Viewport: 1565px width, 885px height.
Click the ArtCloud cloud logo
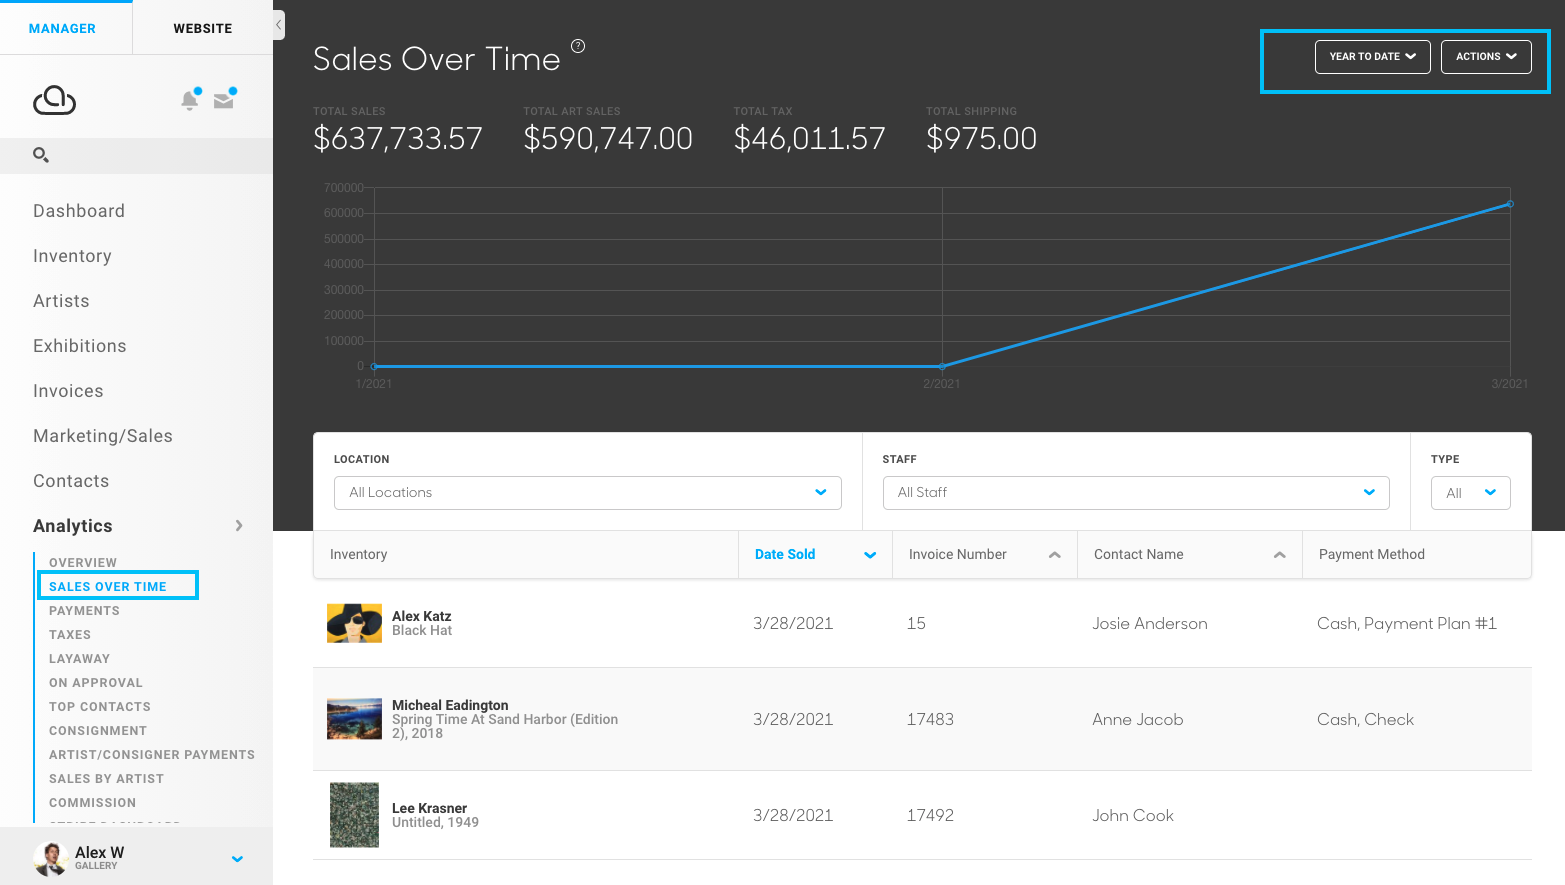54,99
